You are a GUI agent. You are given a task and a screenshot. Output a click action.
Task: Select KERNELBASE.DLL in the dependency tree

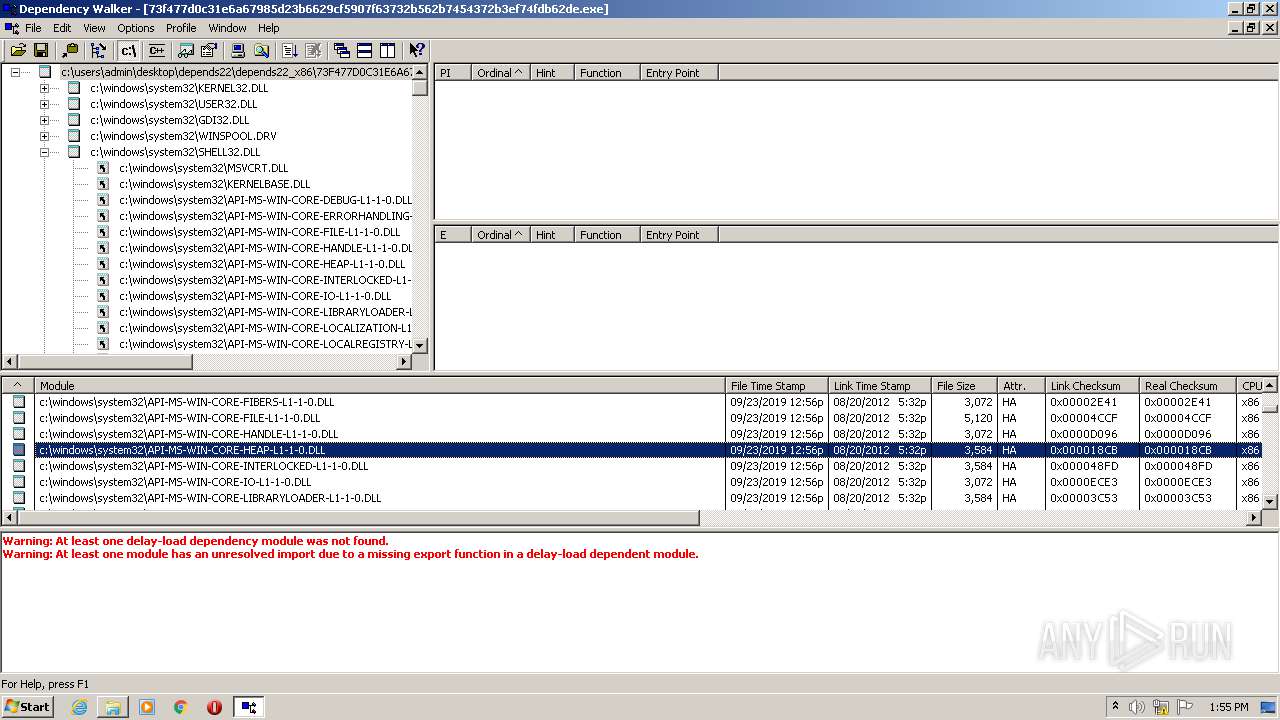pos(214,184)
